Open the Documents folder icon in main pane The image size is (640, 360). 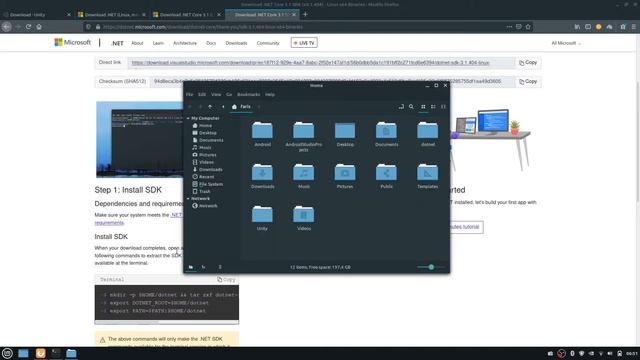(x=387, y=134)
